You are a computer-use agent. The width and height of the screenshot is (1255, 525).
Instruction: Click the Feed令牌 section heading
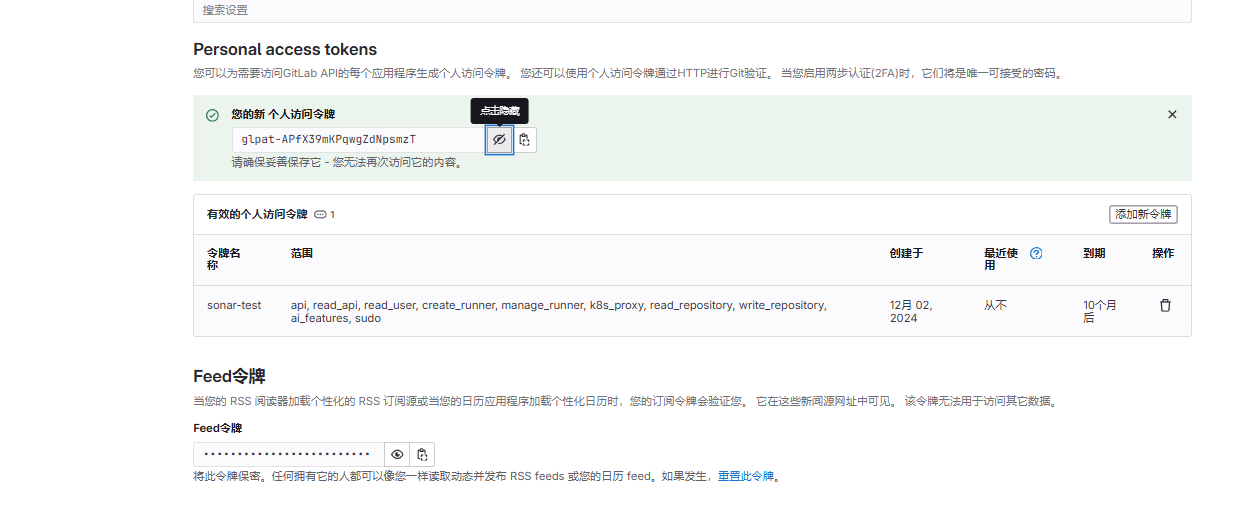pyautogui.click(x=229, y=376)
